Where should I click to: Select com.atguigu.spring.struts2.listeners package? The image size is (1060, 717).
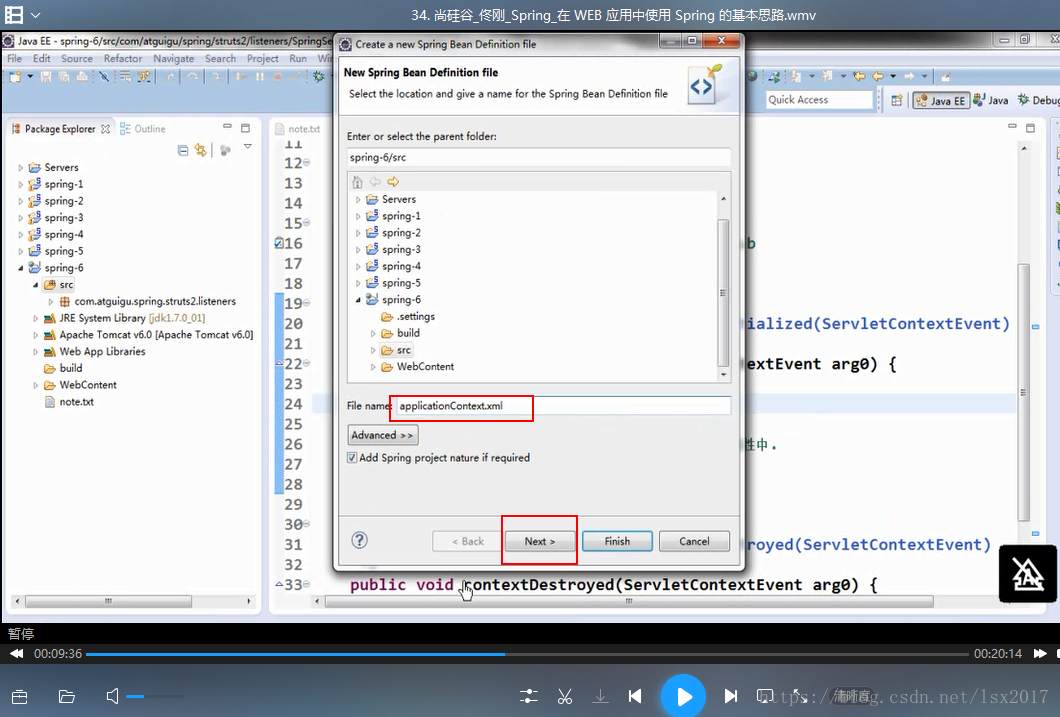[x=147, y=301]
